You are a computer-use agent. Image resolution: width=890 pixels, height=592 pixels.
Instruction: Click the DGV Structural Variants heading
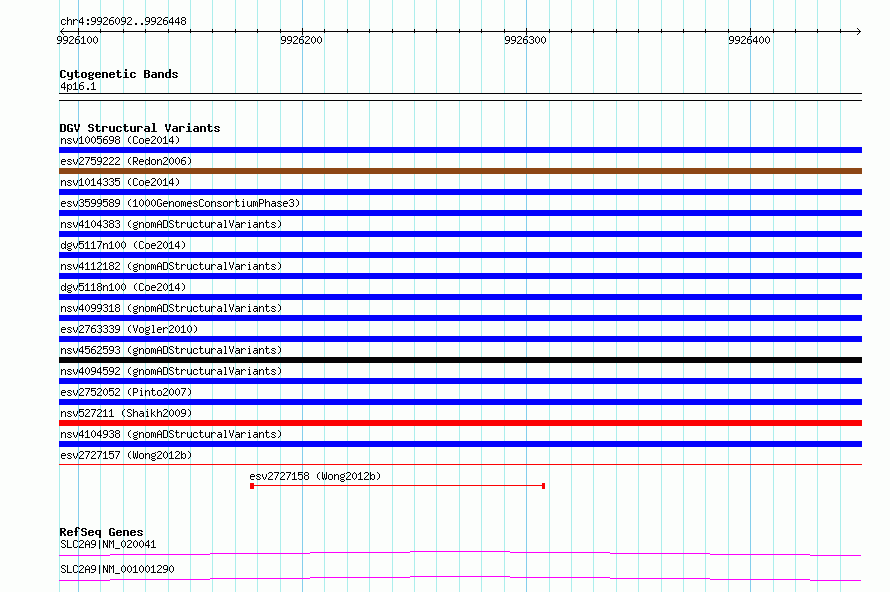(140, 128)
